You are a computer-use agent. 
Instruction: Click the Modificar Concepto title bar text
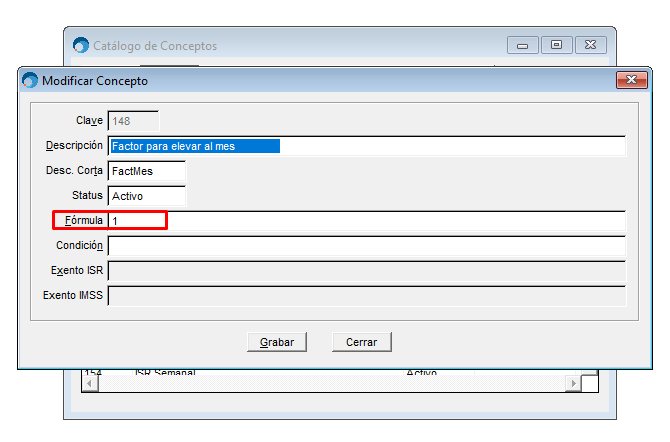tap(95, 80)
